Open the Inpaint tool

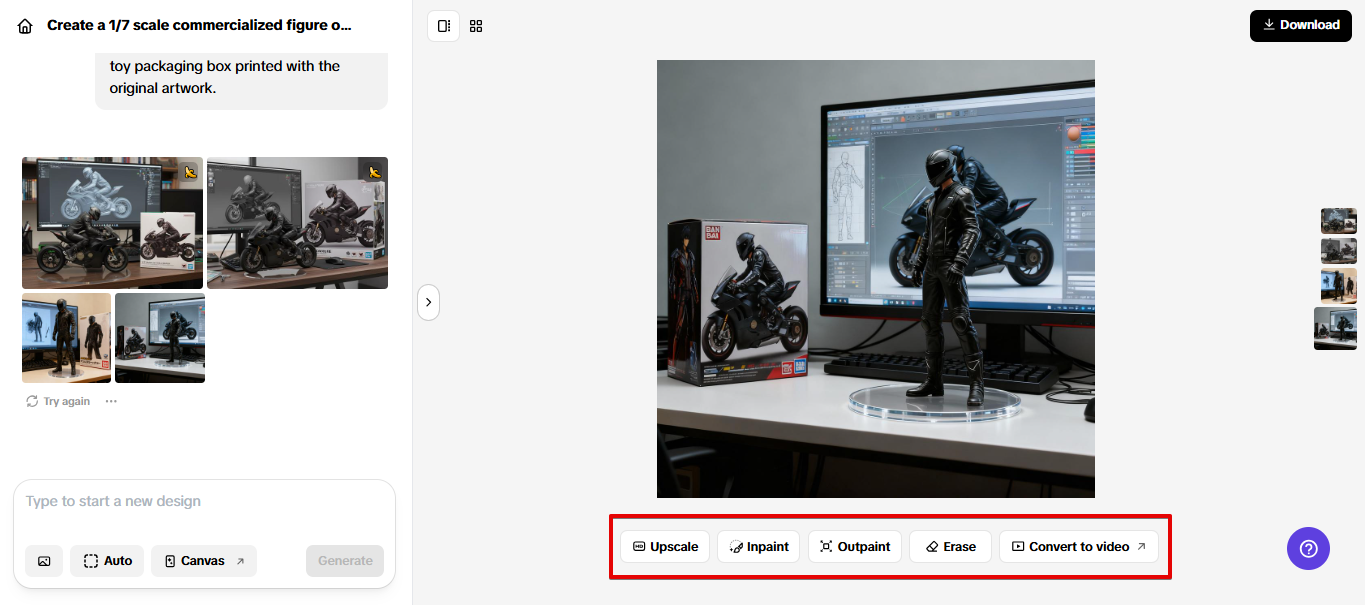[x=758, y=547]
